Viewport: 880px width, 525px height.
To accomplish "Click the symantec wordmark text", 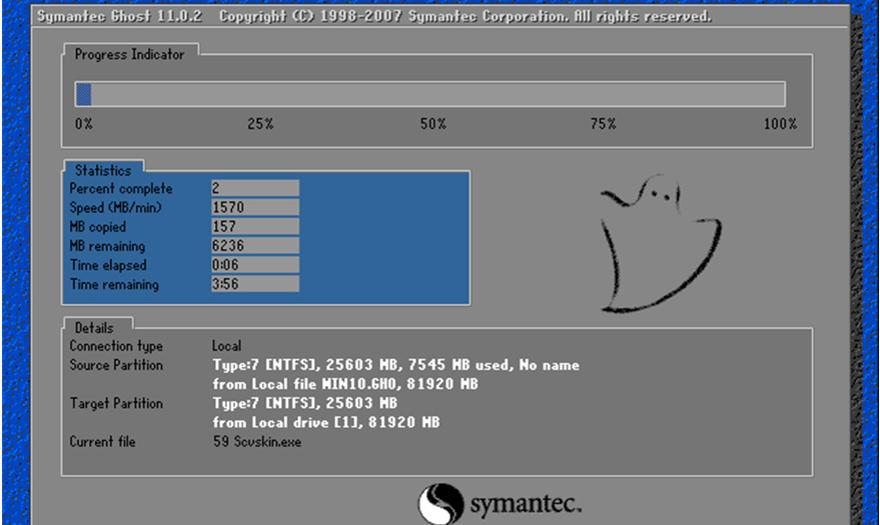I will point(525,504).
